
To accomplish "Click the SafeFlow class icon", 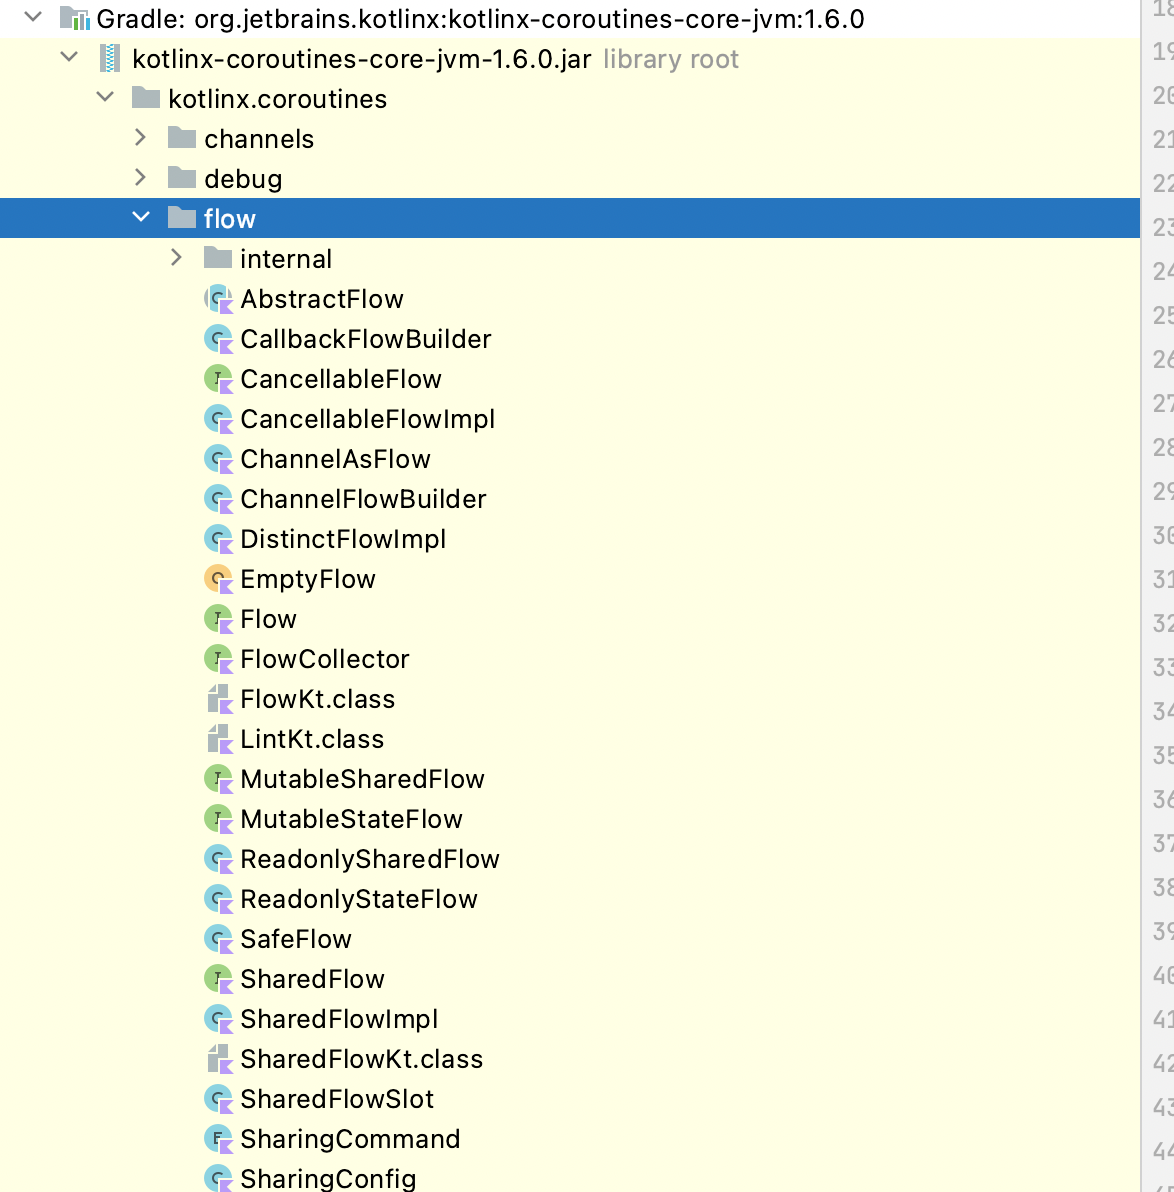I will [x=219, y=940].
